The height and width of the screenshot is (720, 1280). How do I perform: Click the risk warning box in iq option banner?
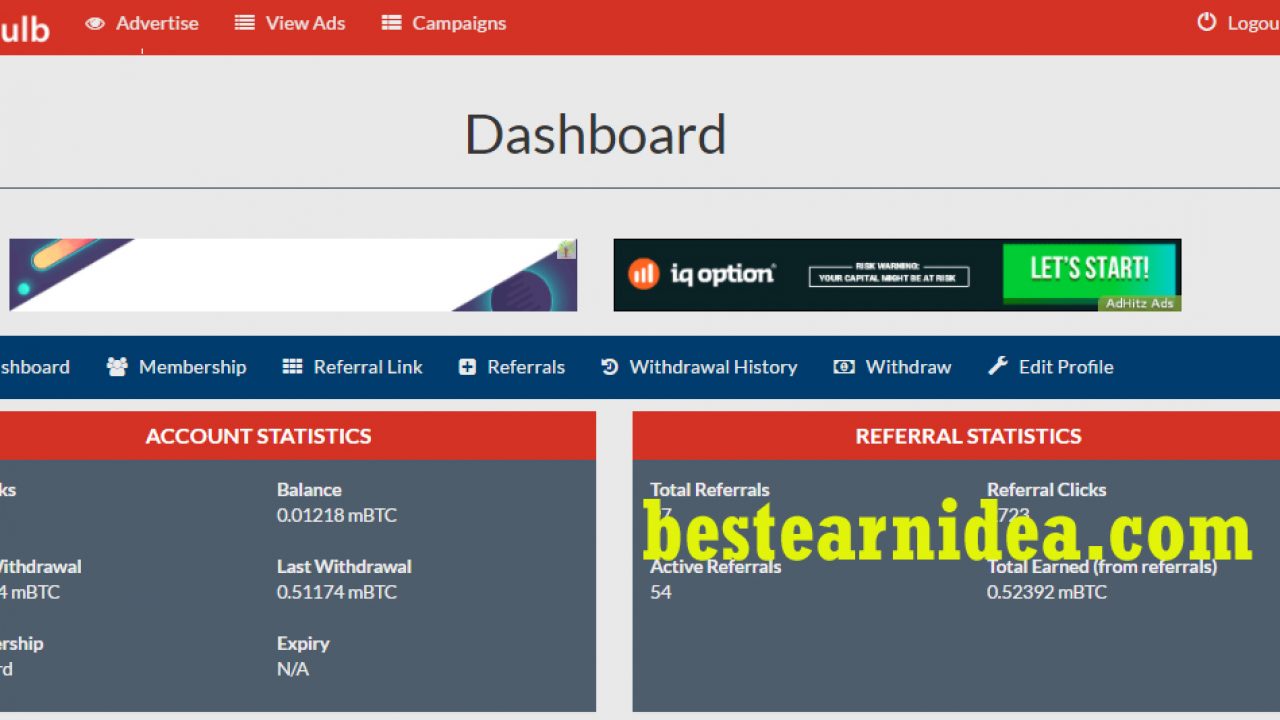[888, 274]
